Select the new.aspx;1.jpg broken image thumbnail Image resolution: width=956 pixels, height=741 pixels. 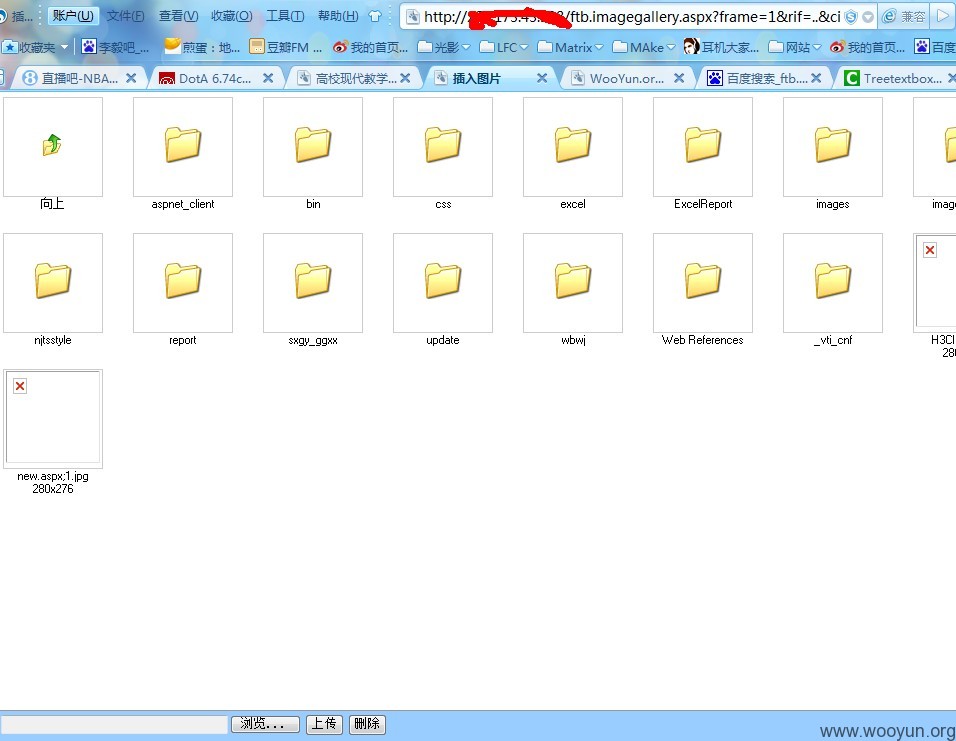53,418
